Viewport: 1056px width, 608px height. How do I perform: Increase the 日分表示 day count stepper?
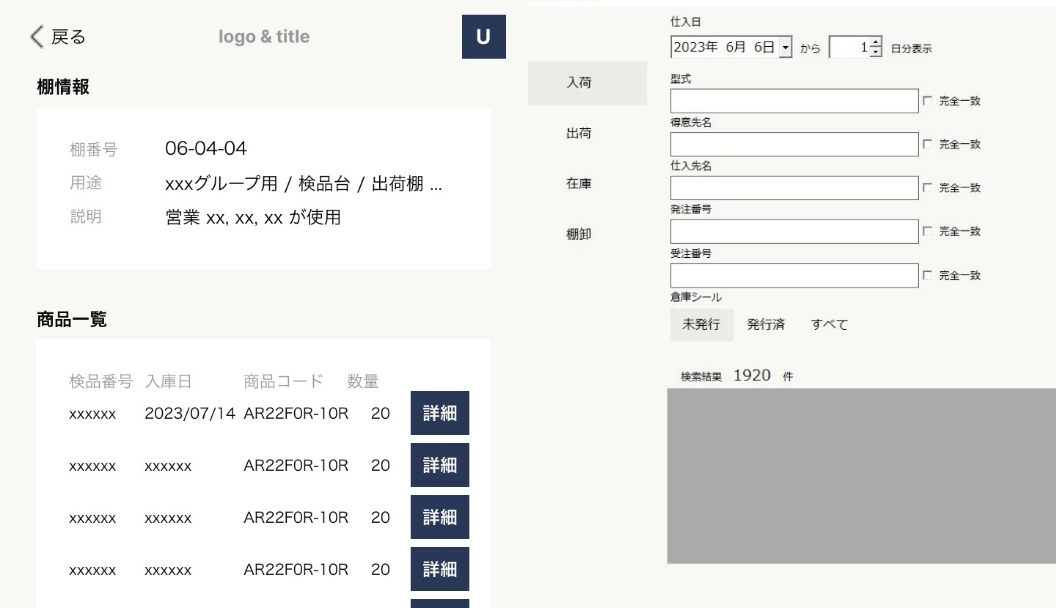[876, 42]
